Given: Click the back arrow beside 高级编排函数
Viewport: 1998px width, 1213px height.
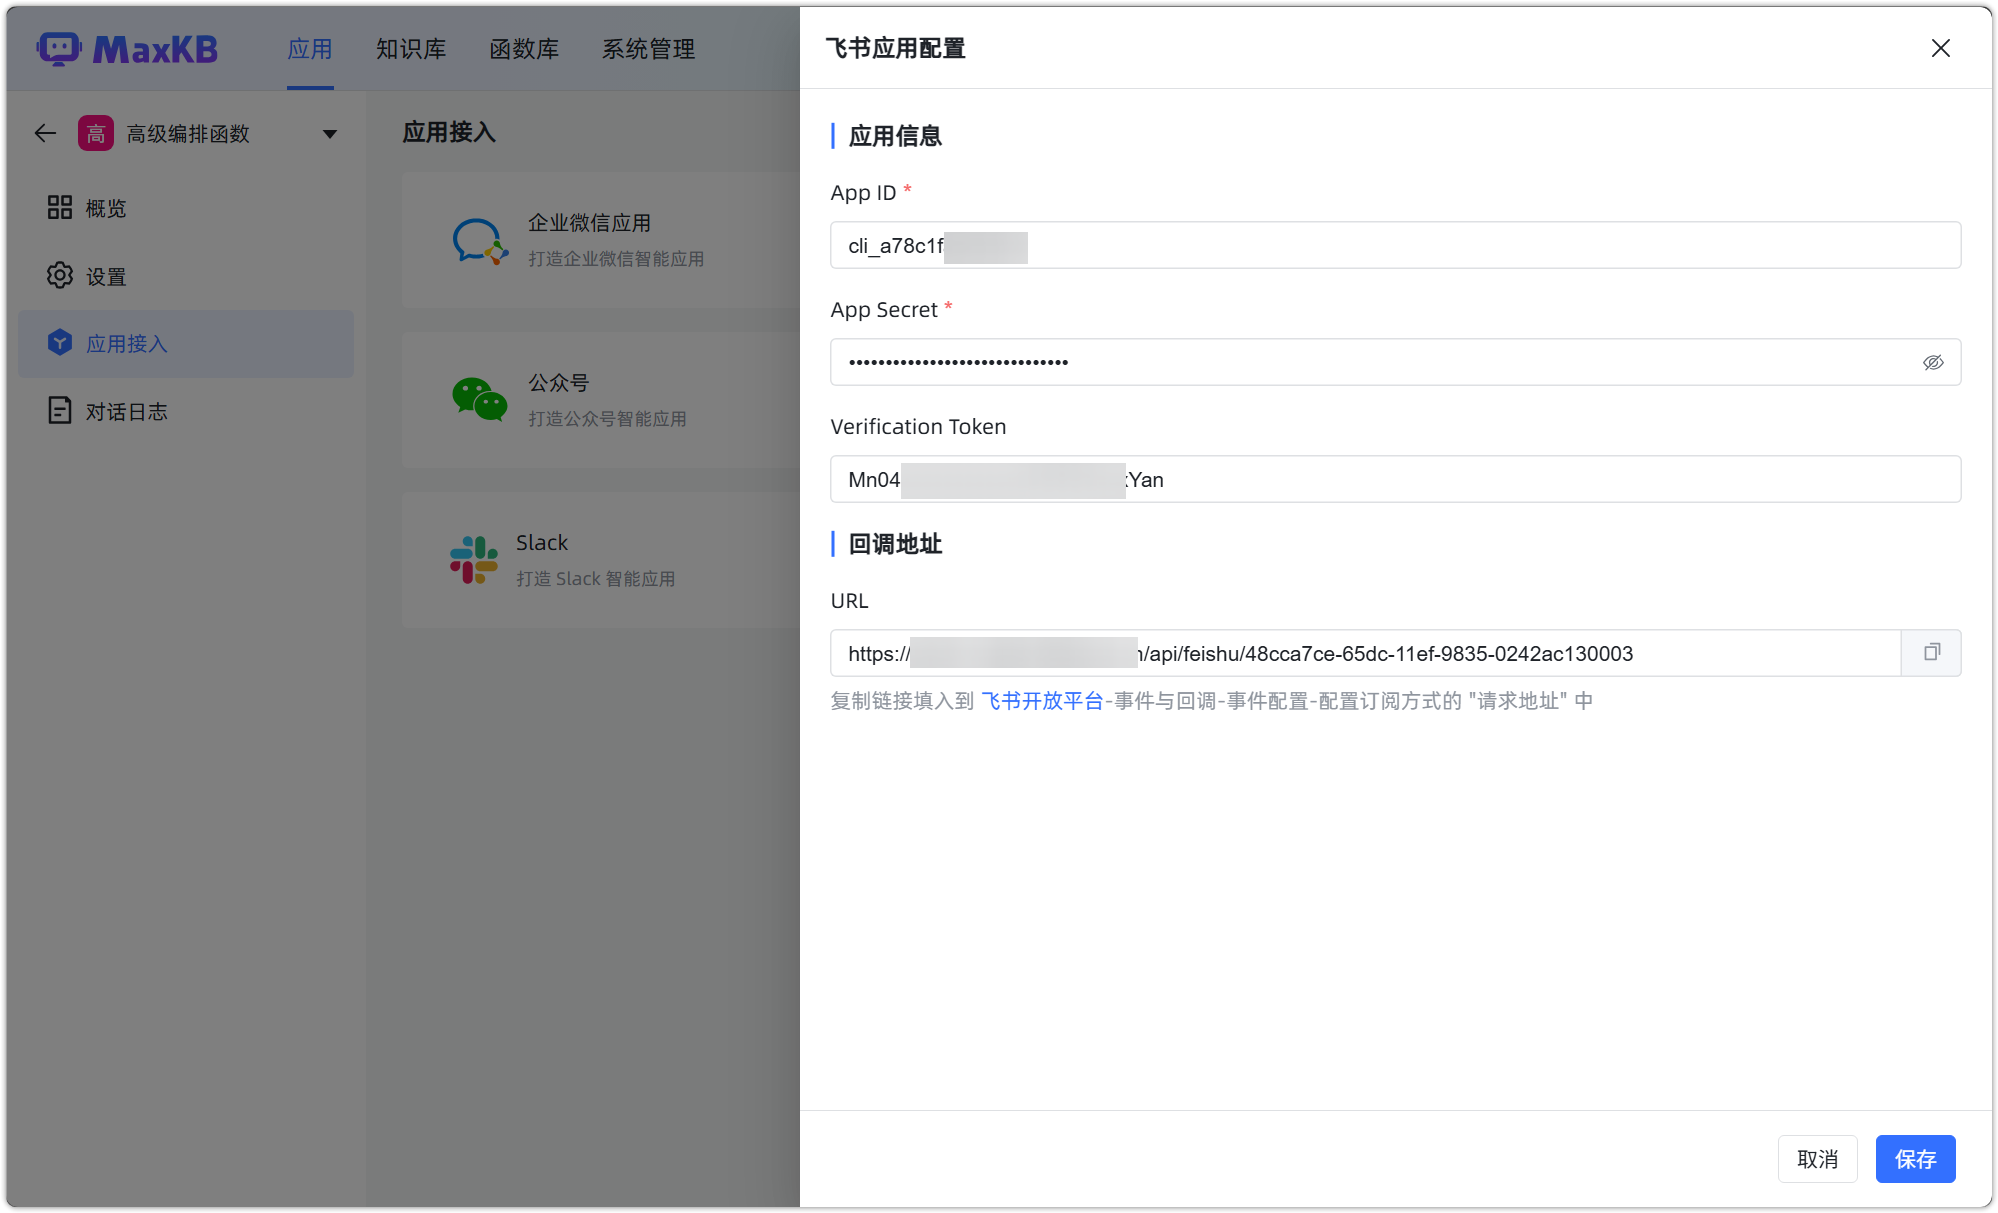Looking at the screenshot, I should pos(45,133).
